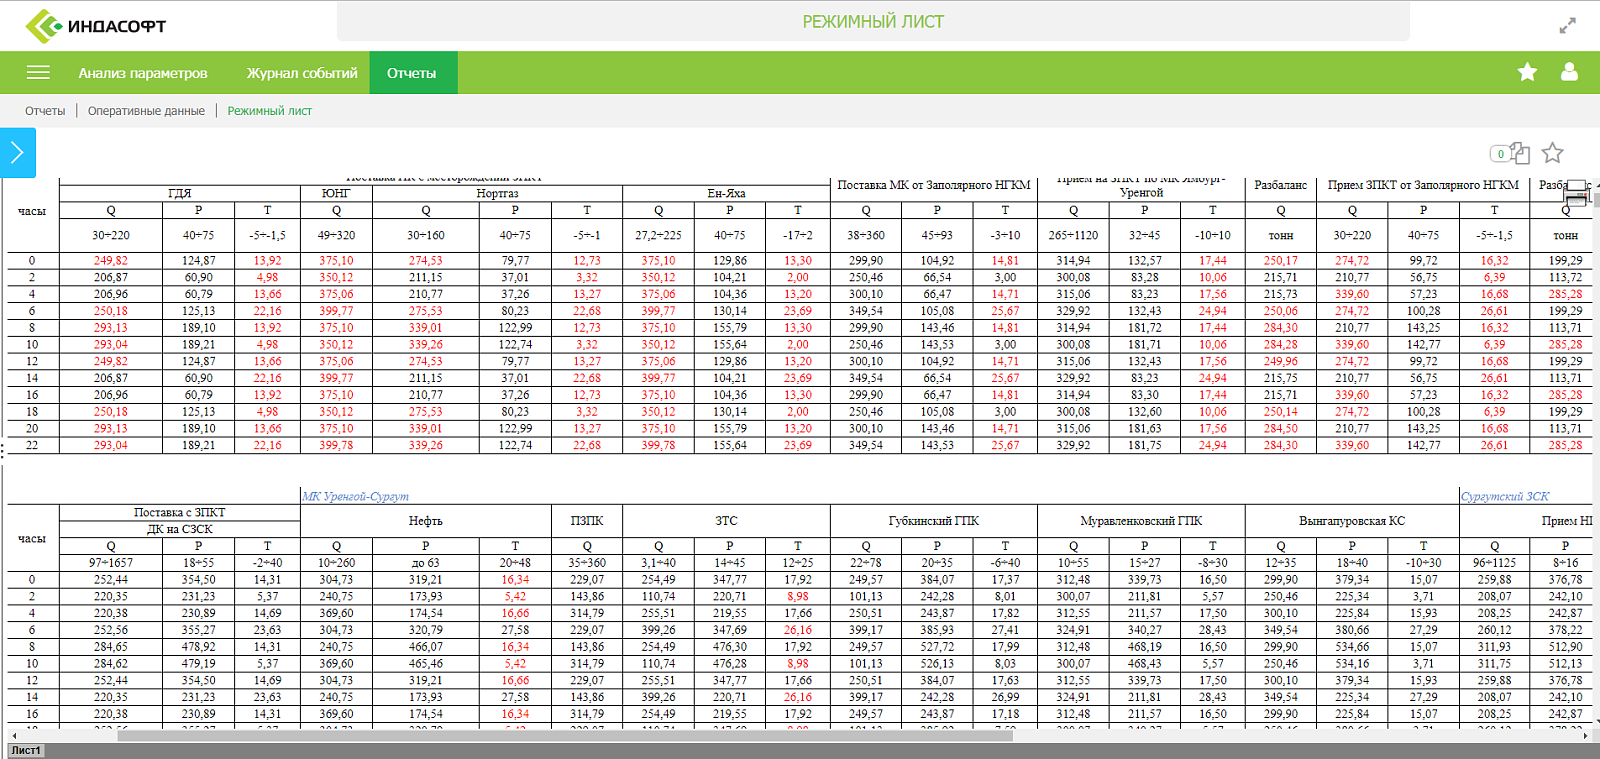The image size is (1600, 759).
Task: Select Прием ЗПКТ от Заполярного НГКМ header
Action: coord(1423,185)
